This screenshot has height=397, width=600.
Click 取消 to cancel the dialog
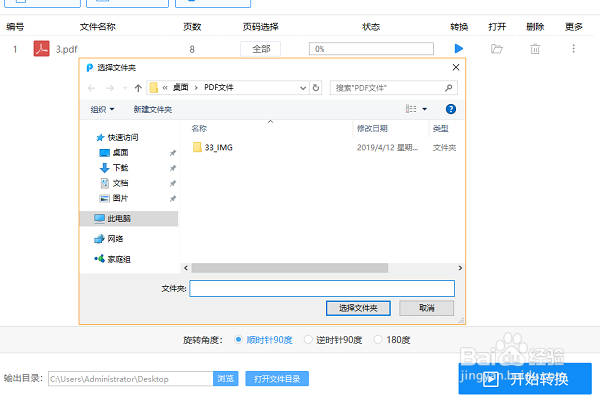[x=427, y=308]
